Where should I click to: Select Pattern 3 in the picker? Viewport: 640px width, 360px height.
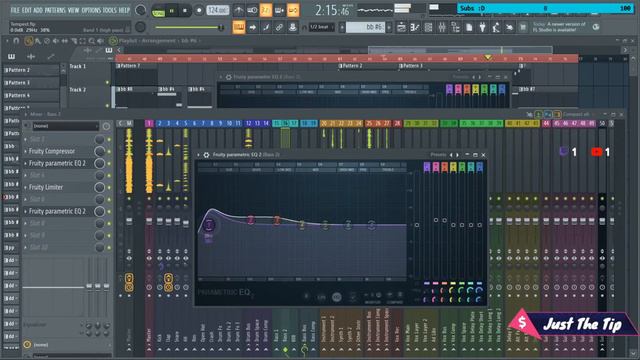[x=31, y=83]
